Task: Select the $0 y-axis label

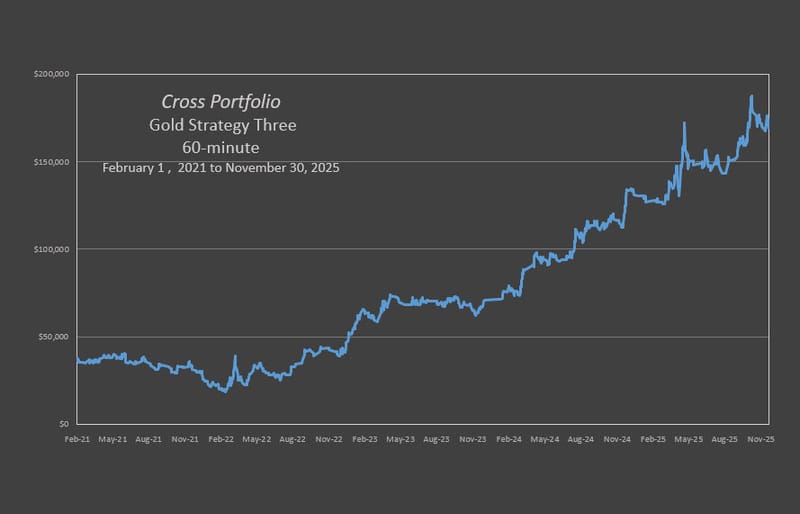Action: 61,424
